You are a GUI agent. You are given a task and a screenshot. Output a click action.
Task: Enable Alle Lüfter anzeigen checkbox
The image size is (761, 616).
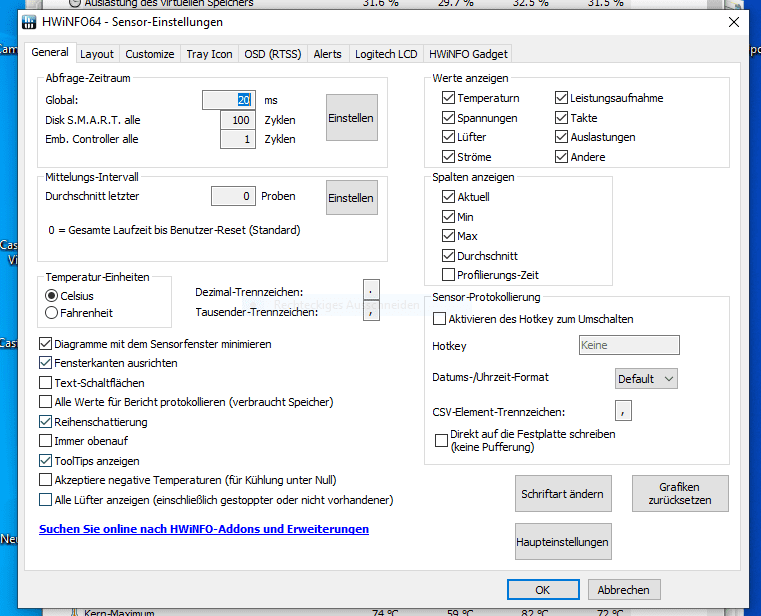pyautogui.click(x=45, y=499)
